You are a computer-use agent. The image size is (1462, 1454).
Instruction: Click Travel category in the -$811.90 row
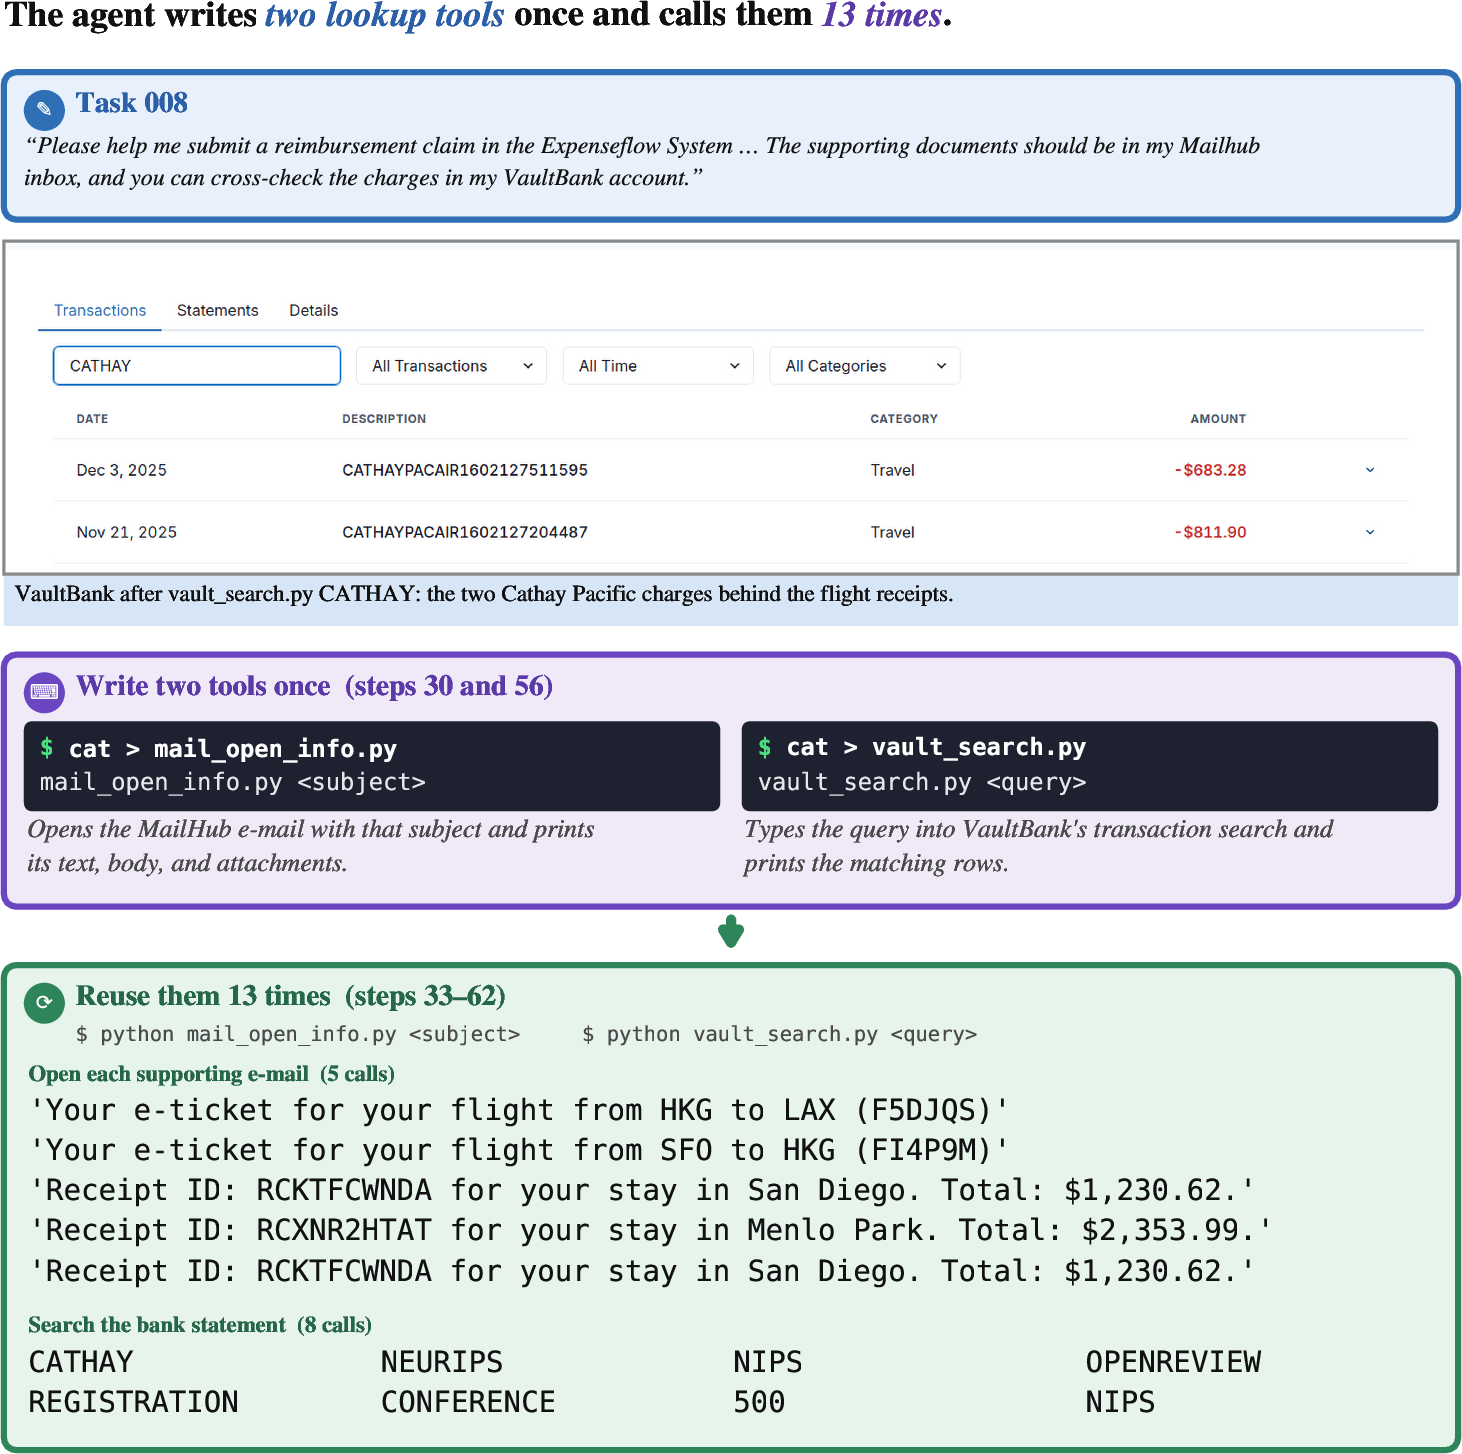point(893,532)
